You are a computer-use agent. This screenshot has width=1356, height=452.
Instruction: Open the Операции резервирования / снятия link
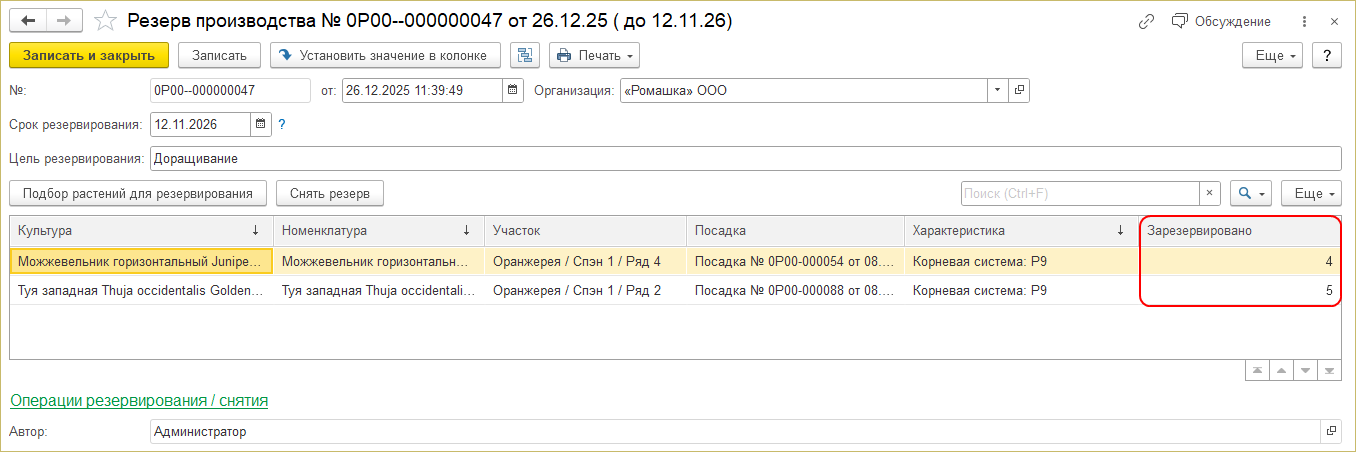point(139,400)
